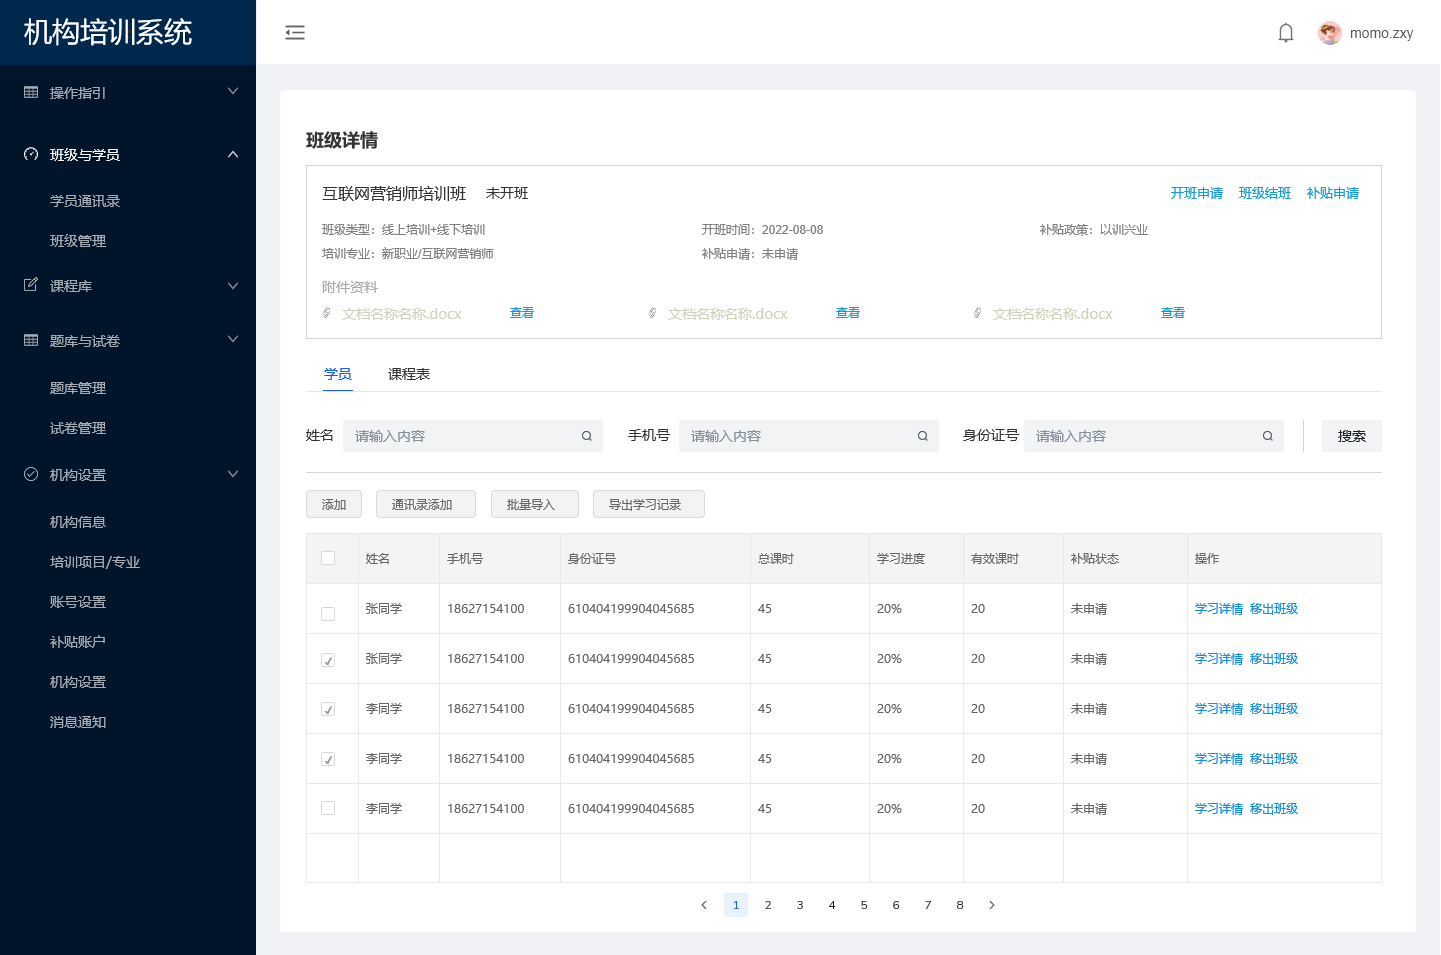Click 移出班级 for last 李同学 row
This screenshot has width=1441, height=955.
tap(1274, 809)
